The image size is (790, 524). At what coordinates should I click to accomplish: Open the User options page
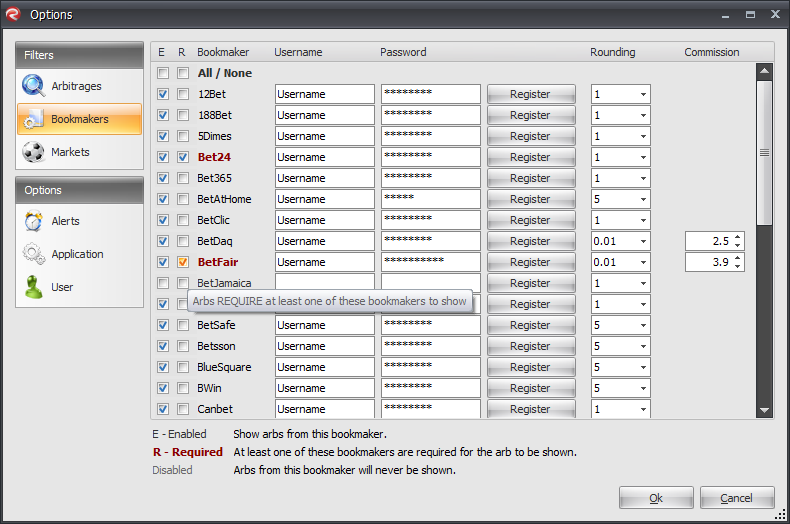(x=80, y=287)
